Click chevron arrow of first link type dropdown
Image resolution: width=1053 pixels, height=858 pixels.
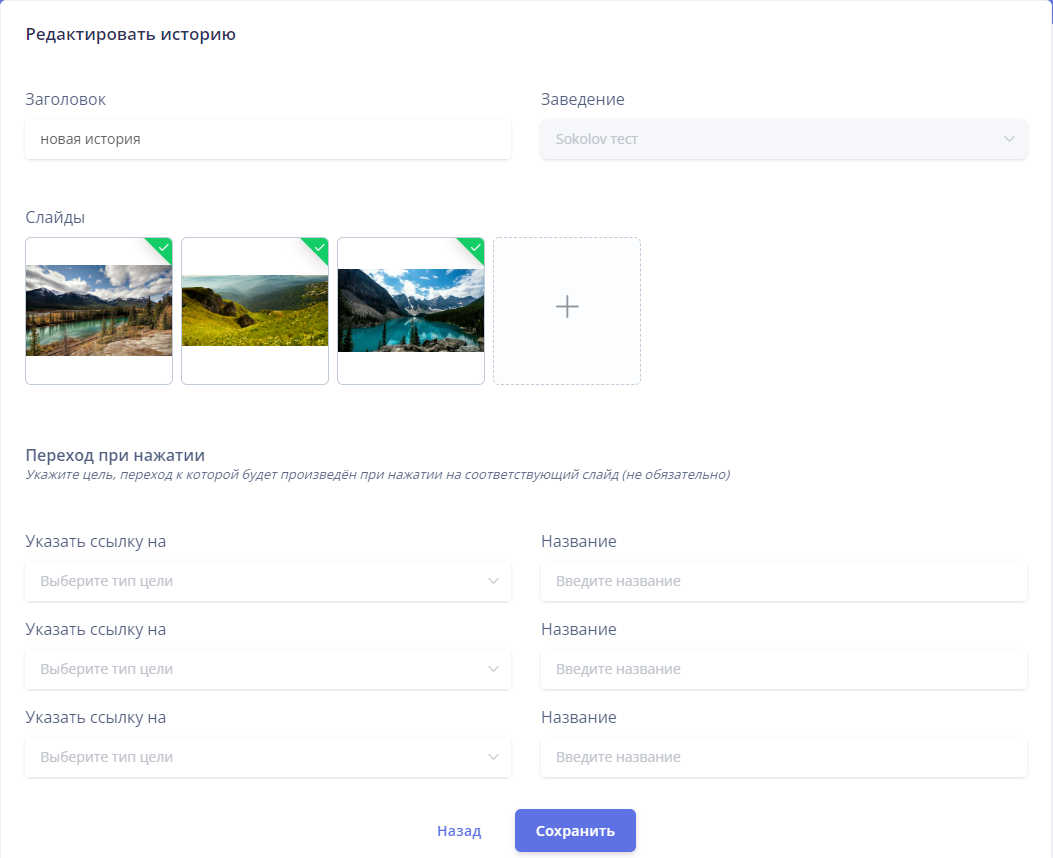(493, 581)
